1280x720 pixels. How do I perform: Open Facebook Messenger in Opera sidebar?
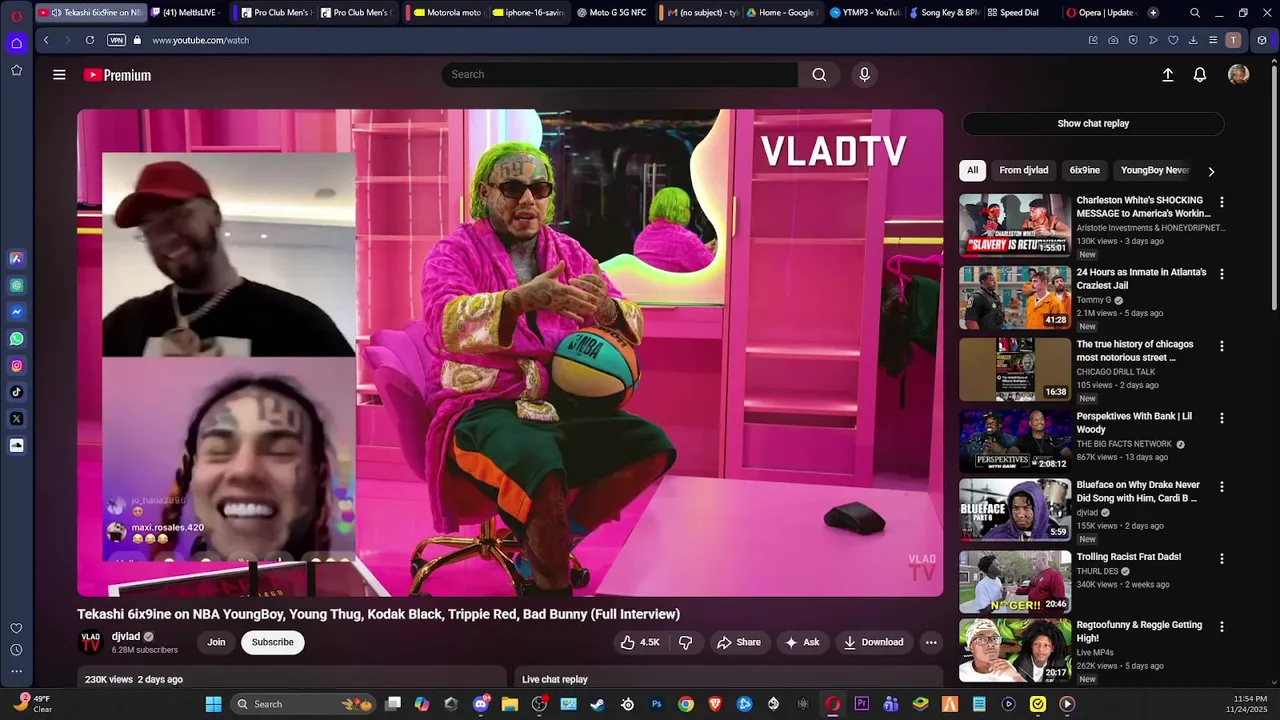pos(16,312)
